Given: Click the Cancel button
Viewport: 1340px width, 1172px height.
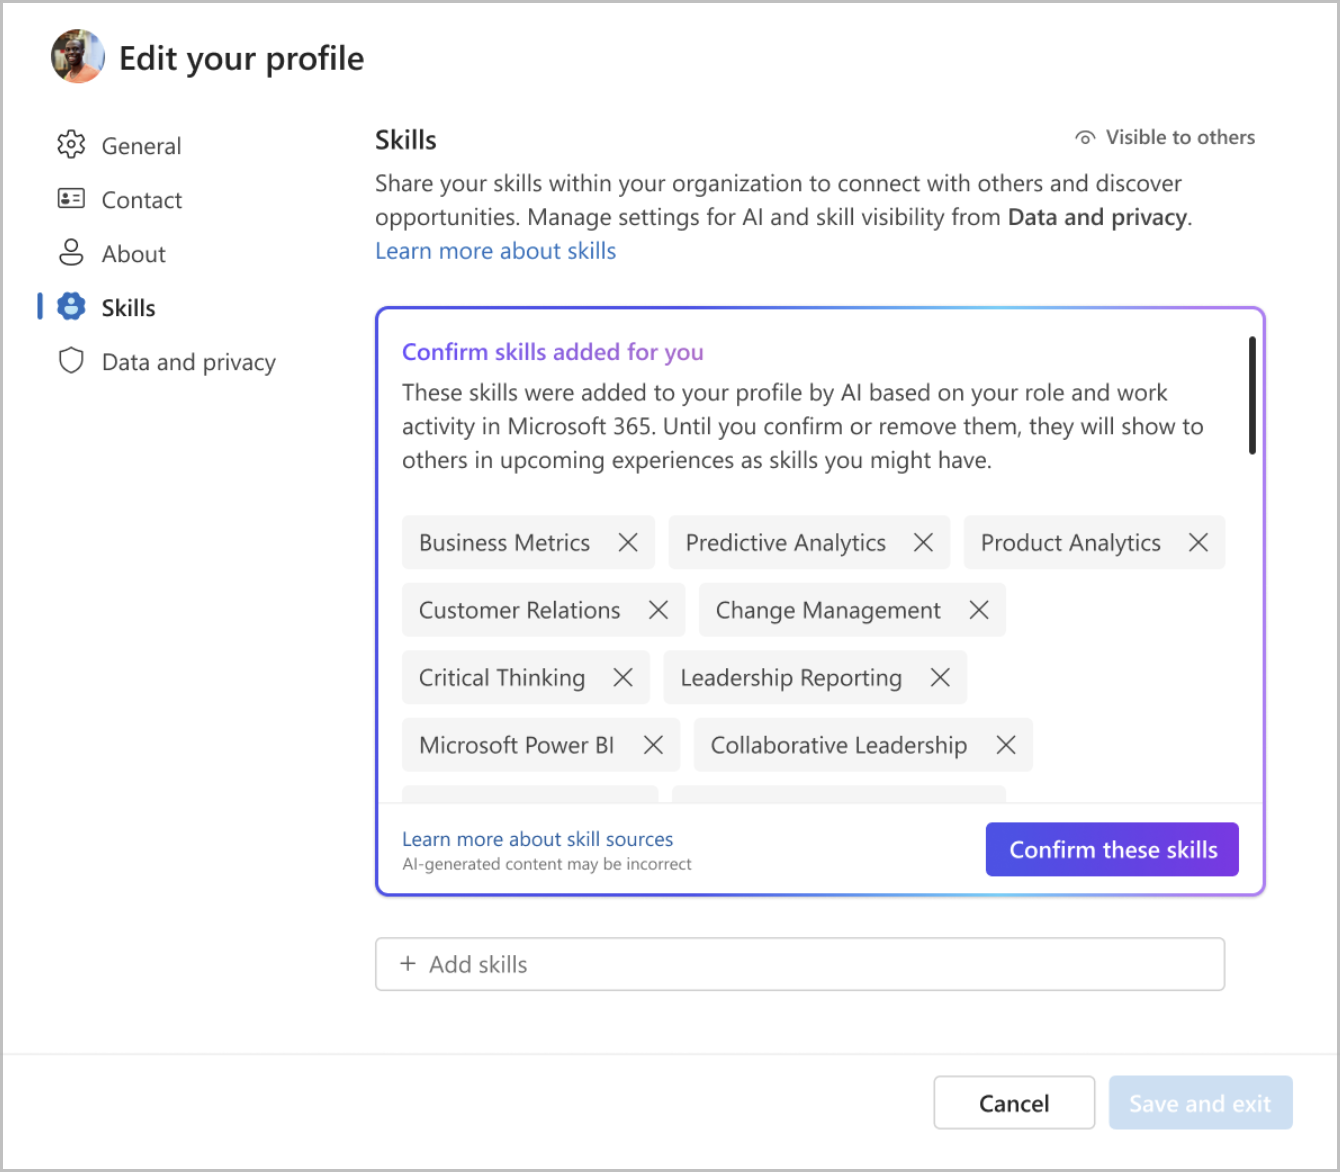Looking at the screenshot, I should [x=1013, y=1102].
